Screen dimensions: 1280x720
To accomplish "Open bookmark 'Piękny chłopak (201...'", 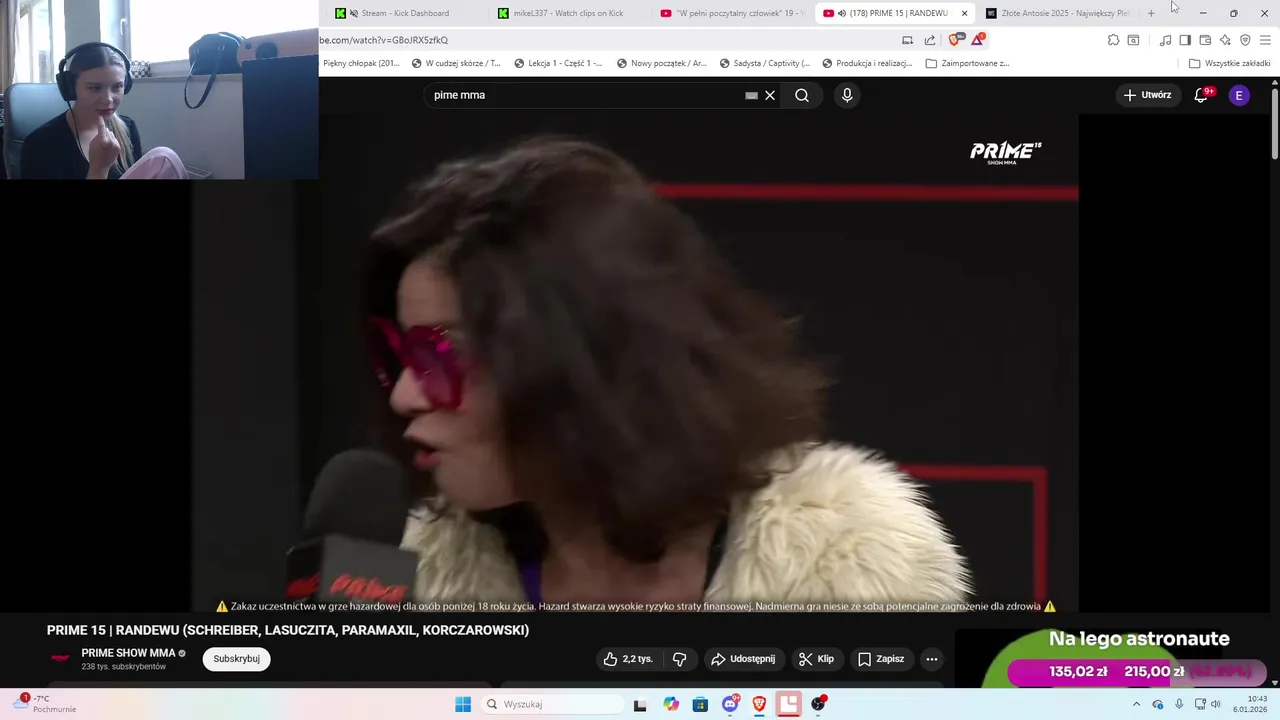I will (361, 63).
